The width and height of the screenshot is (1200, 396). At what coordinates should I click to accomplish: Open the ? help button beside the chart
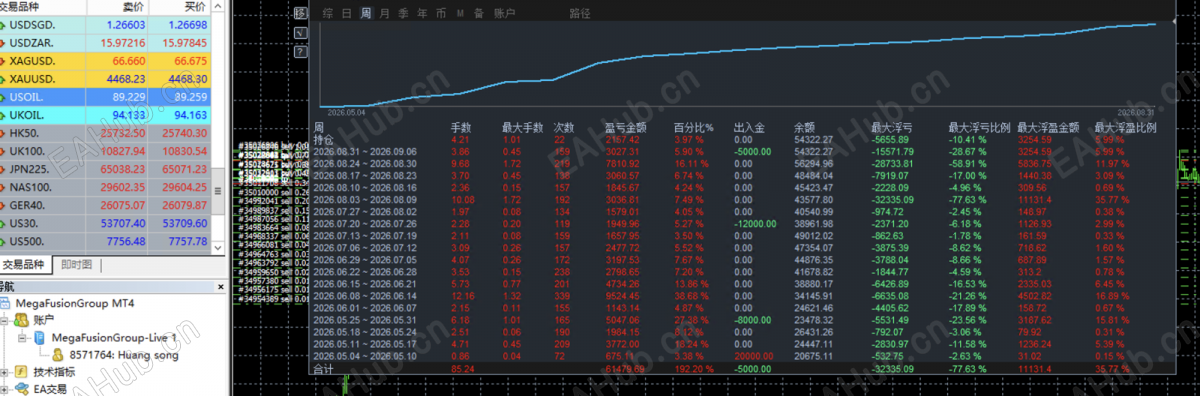(x=302, y=52)
